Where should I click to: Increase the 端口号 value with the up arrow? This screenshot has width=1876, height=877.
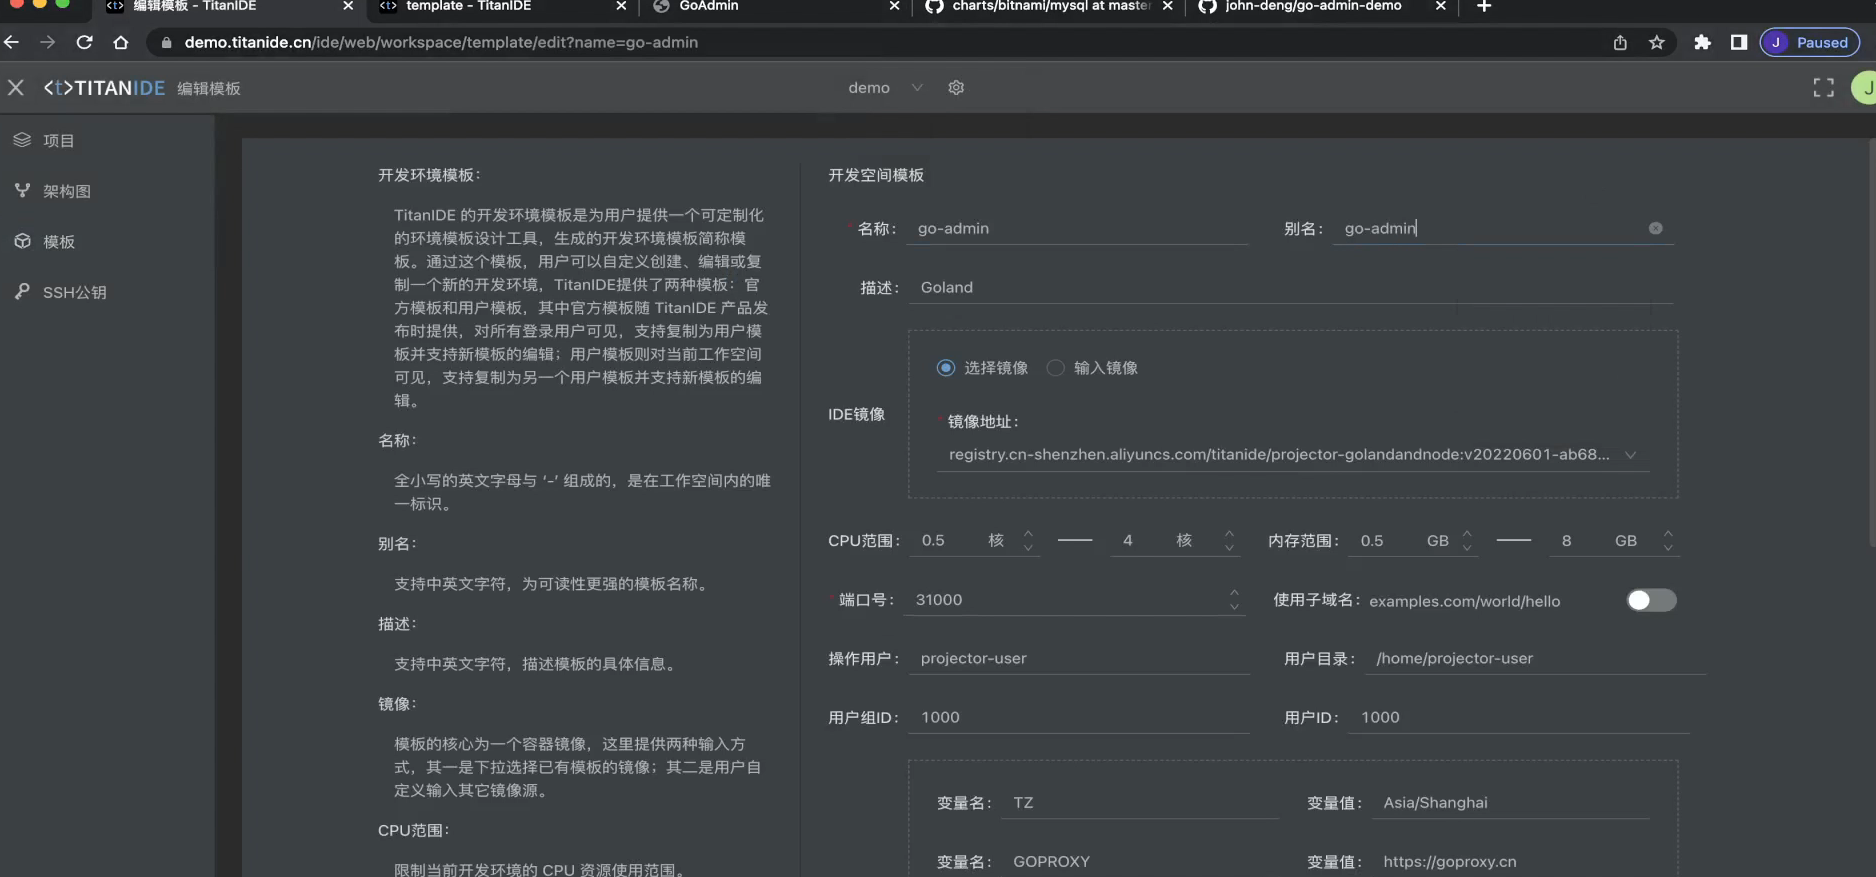click(1234, 593)
